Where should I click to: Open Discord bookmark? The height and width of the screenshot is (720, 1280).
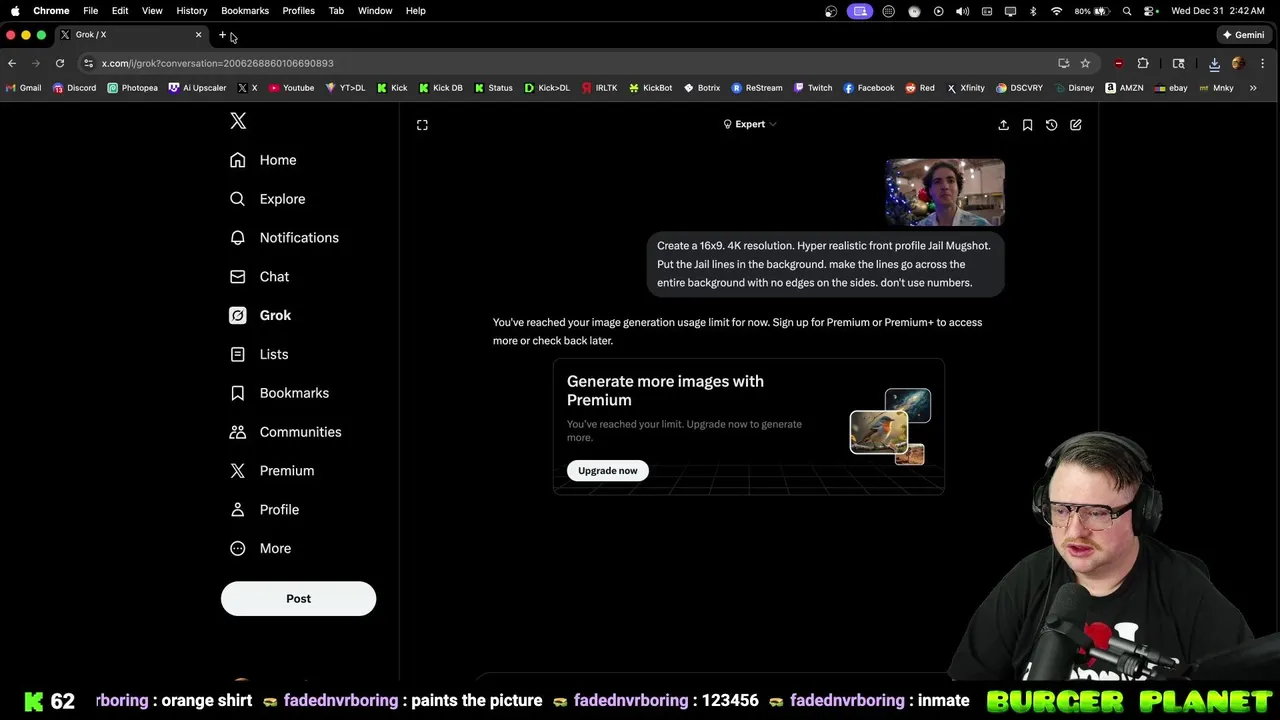click(74, 88)
